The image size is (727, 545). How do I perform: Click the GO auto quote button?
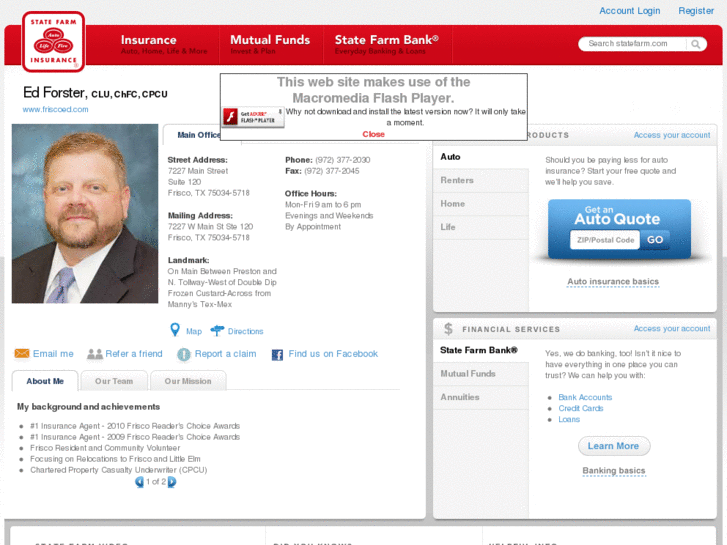[x=655, y=240]
